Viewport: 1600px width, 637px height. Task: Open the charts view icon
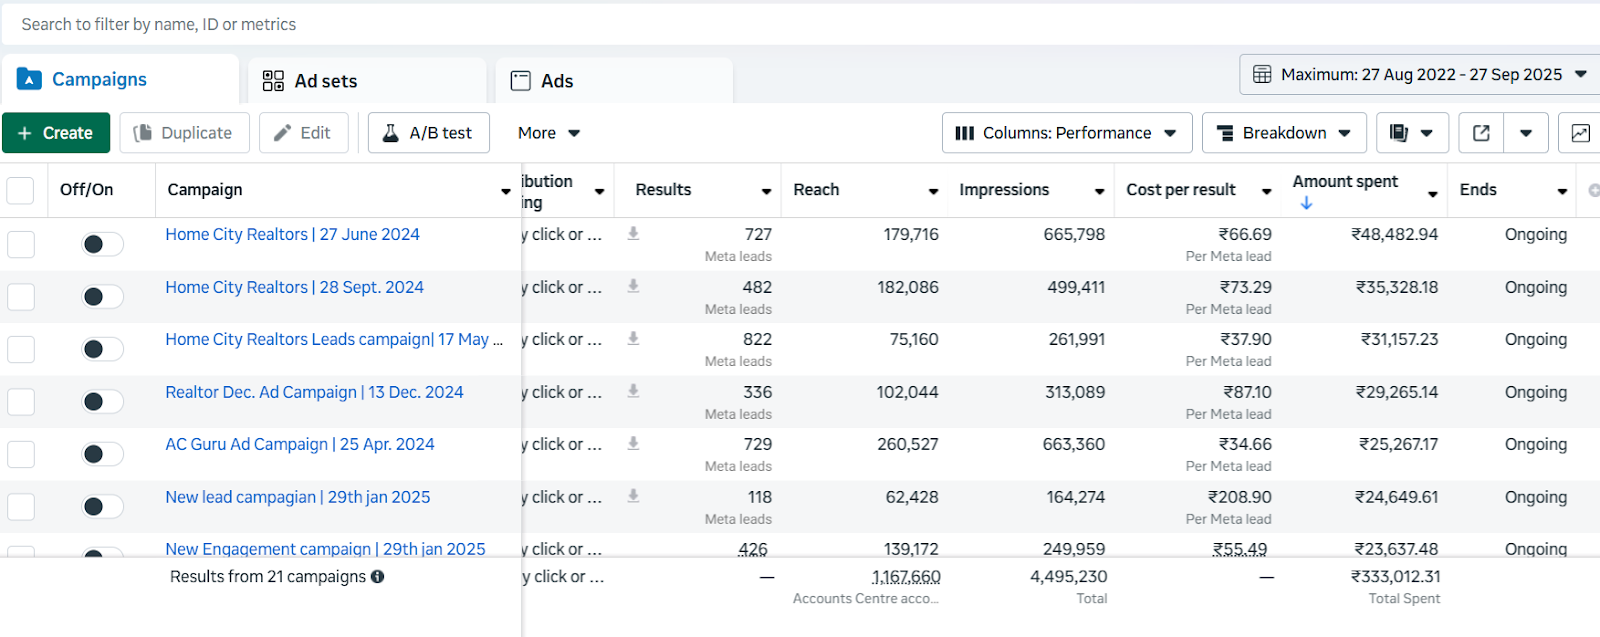(1580, 133)
